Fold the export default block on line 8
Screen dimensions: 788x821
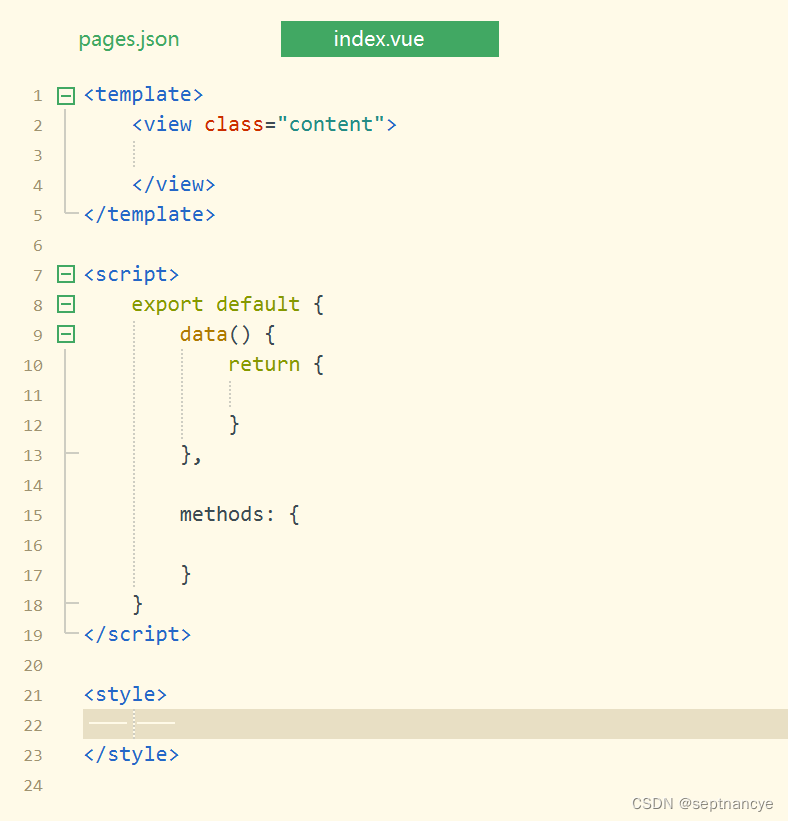coord(66,304)
